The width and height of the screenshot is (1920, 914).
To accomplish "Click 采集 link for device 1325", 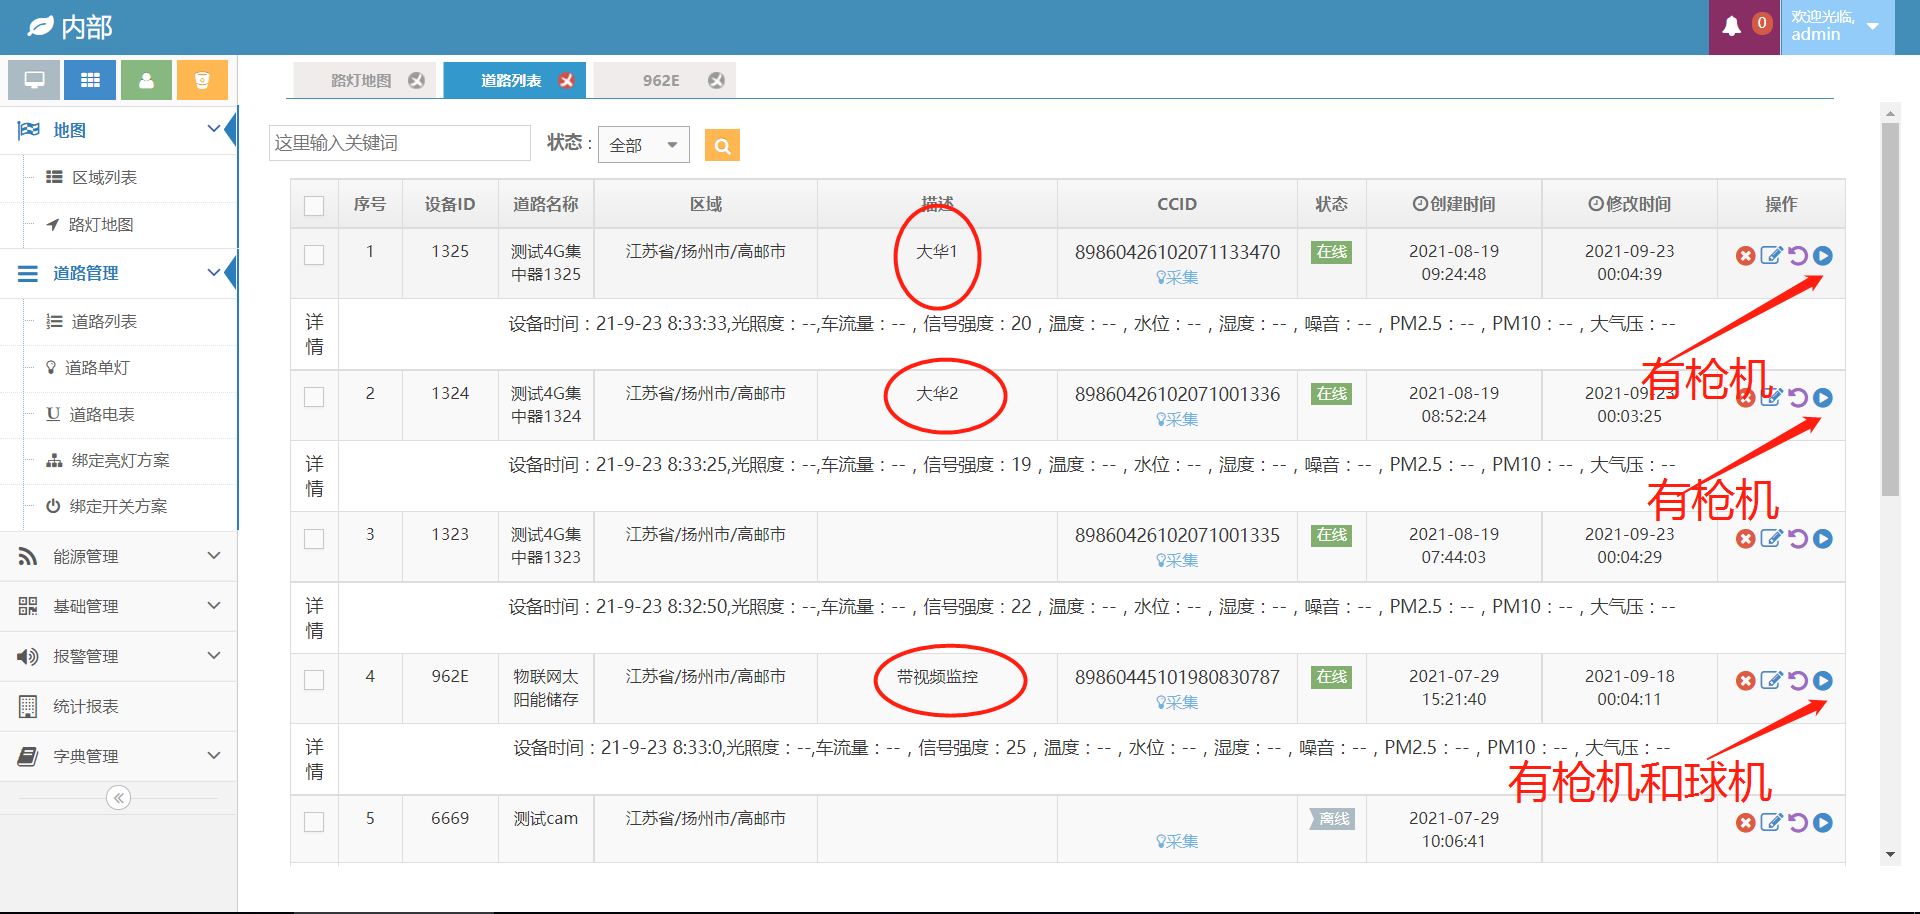I will click(1177, 278).
